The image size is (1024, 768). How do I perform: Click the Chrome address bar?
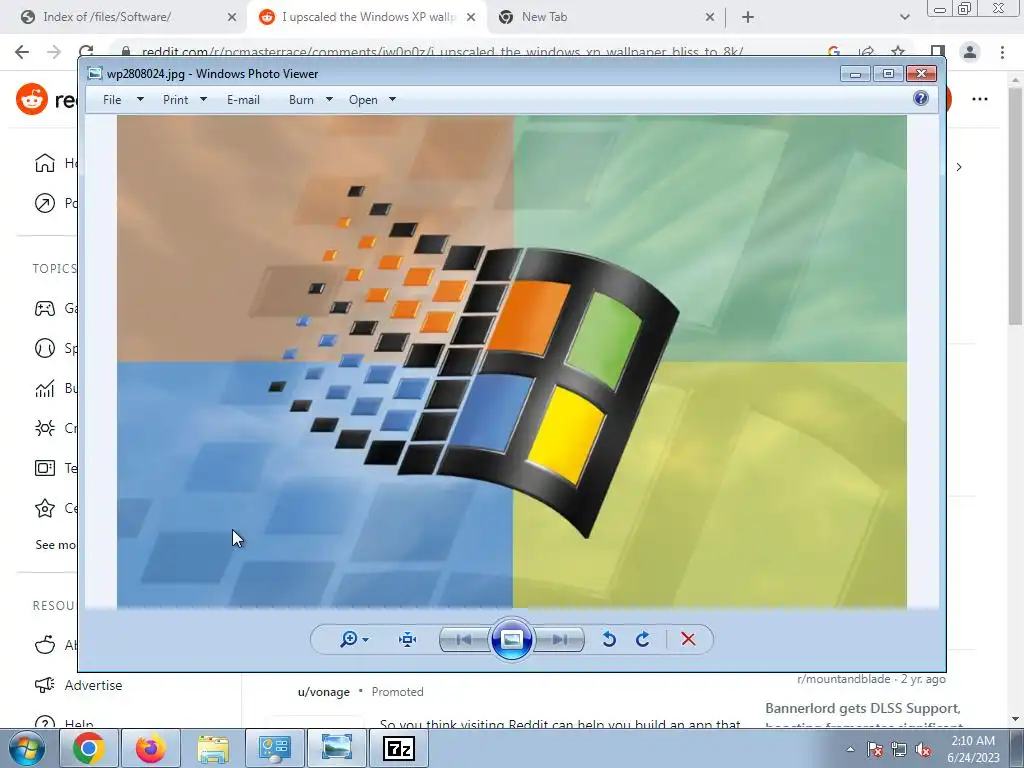444,52
